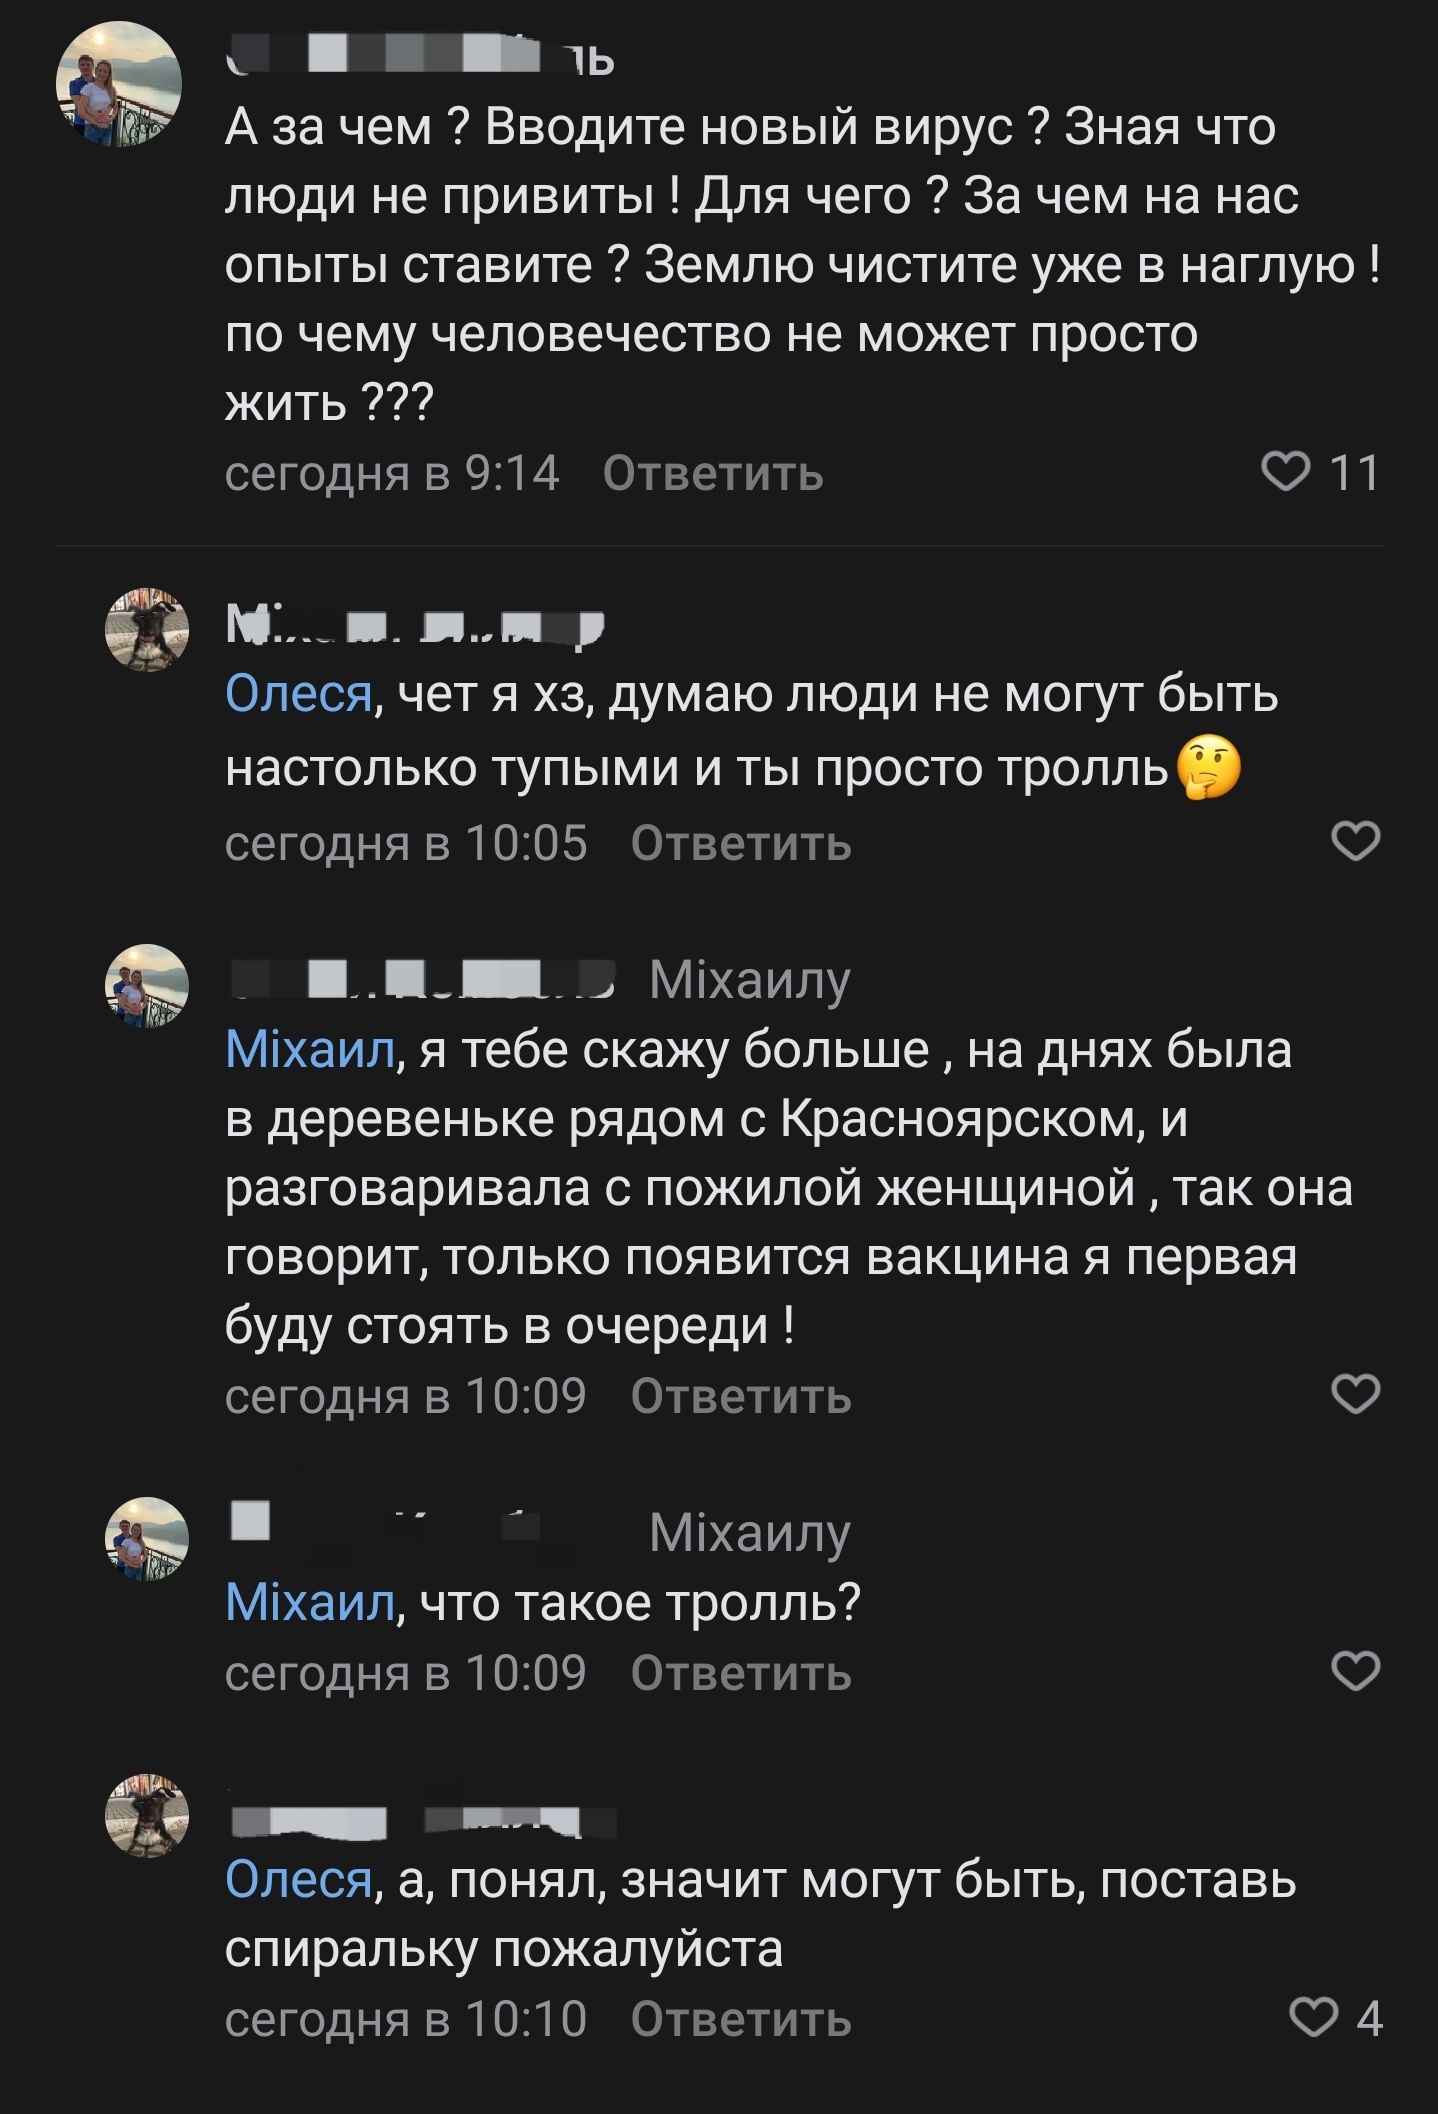Open avatar next to the 10:05 reply
The image size is (1438, 2114).
pos(147,630)
